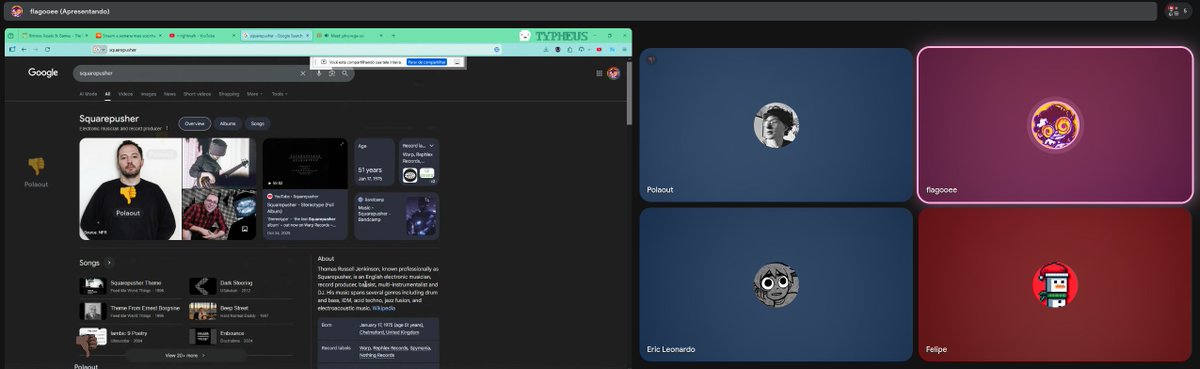This screenshot has height=369, width=1200.
Task: Click the sidebar panel icon left of back arrow
Action: 12,49
